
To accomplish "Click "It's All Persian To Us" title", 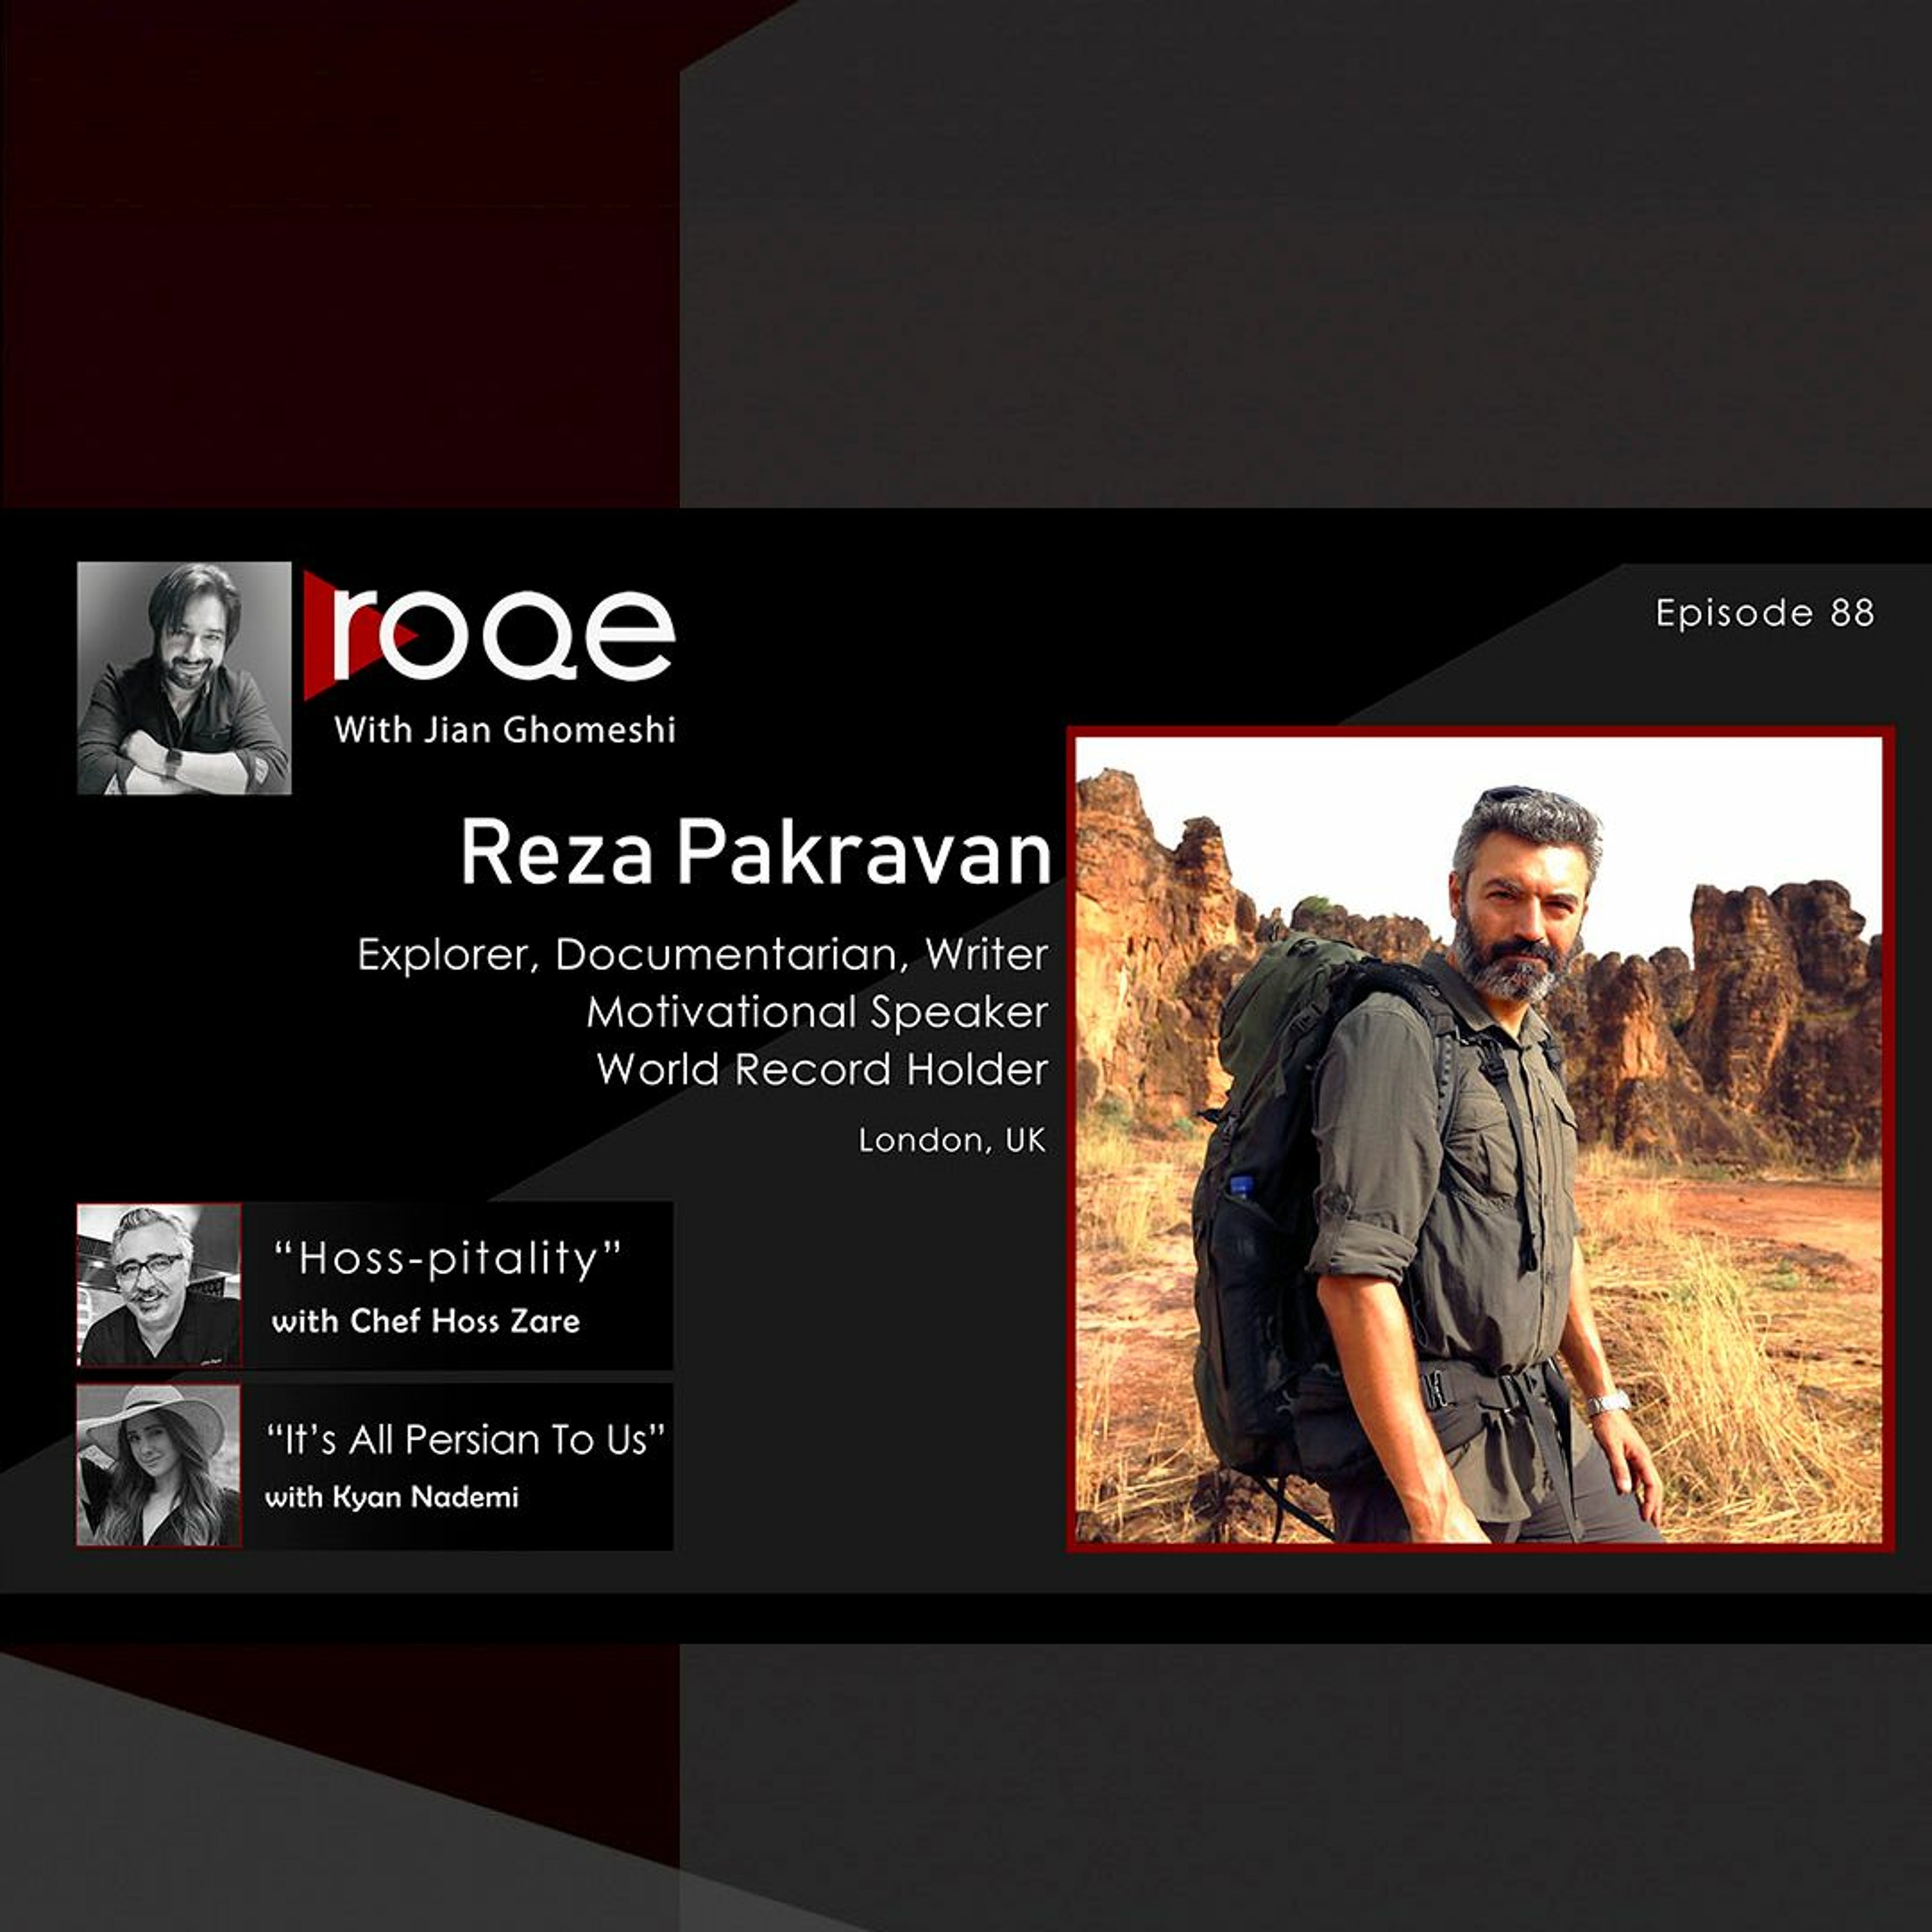I will coord(466,1440).
